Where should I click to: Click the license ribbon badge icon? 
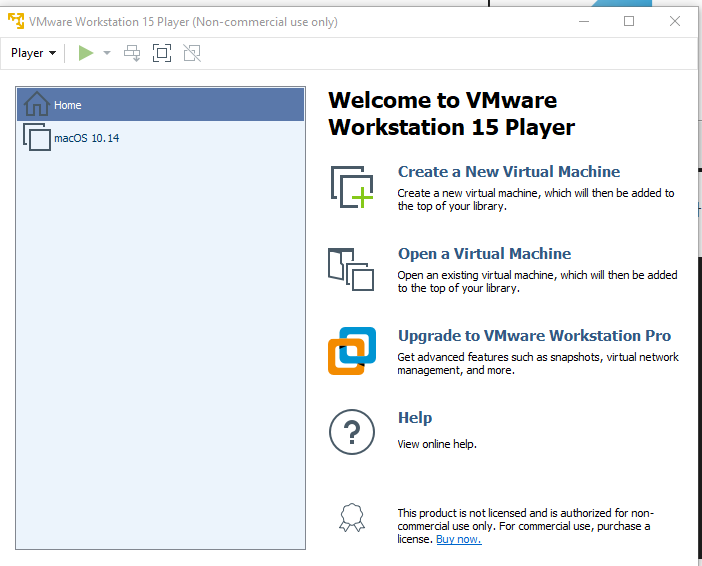[x=352, y=518]
